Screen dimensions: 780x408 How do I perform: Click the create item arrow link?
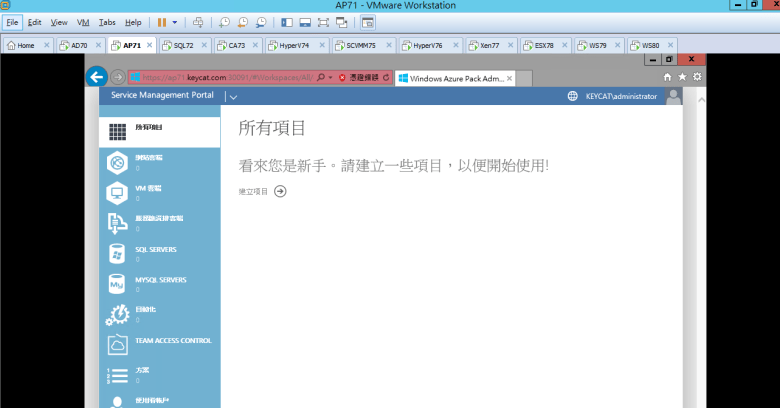point(280,191)
